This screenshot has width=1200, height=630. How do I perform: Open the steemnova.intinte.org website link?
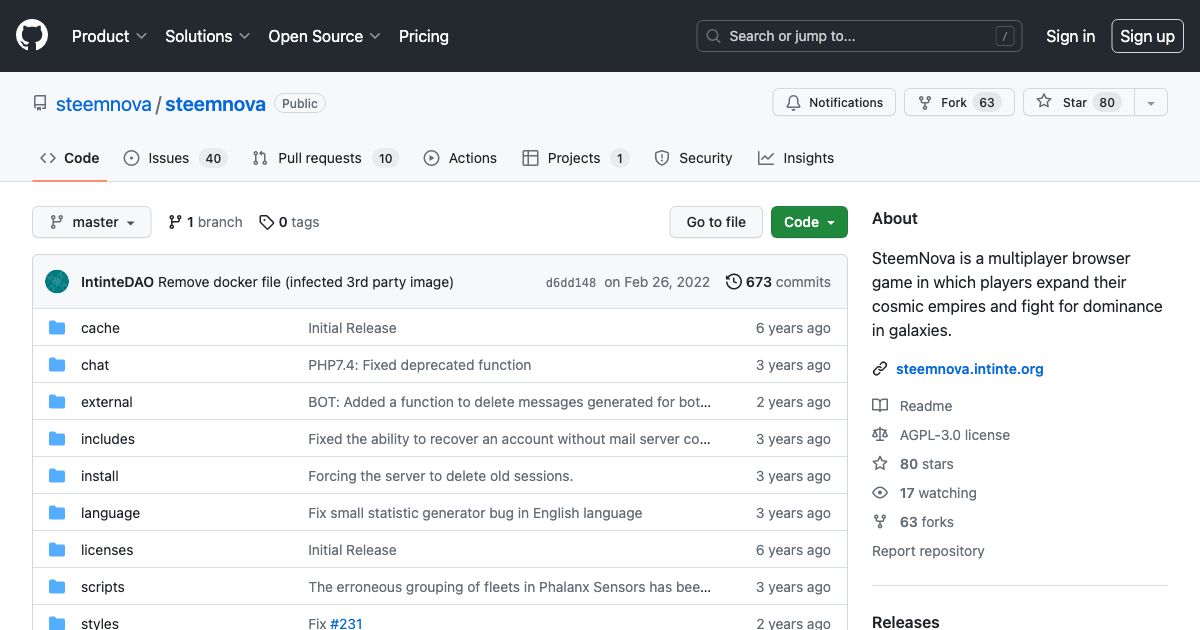(969, 369)
